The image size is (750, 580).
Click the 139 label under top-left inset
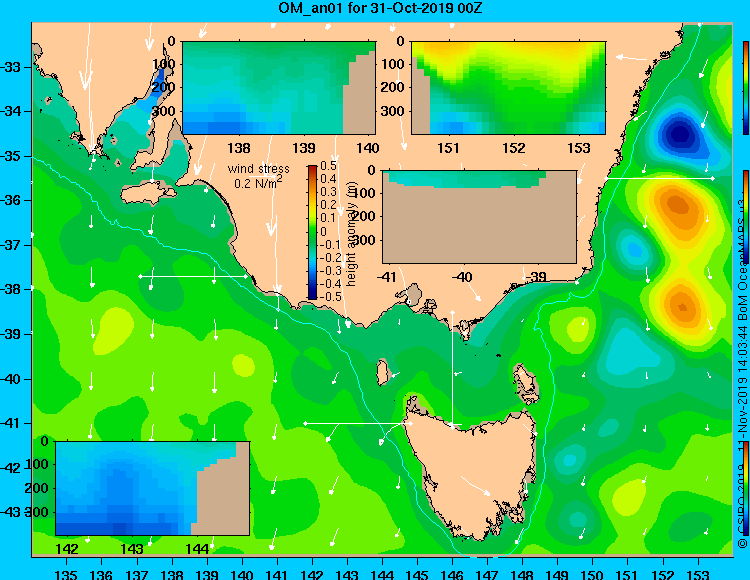coord(304,148)
